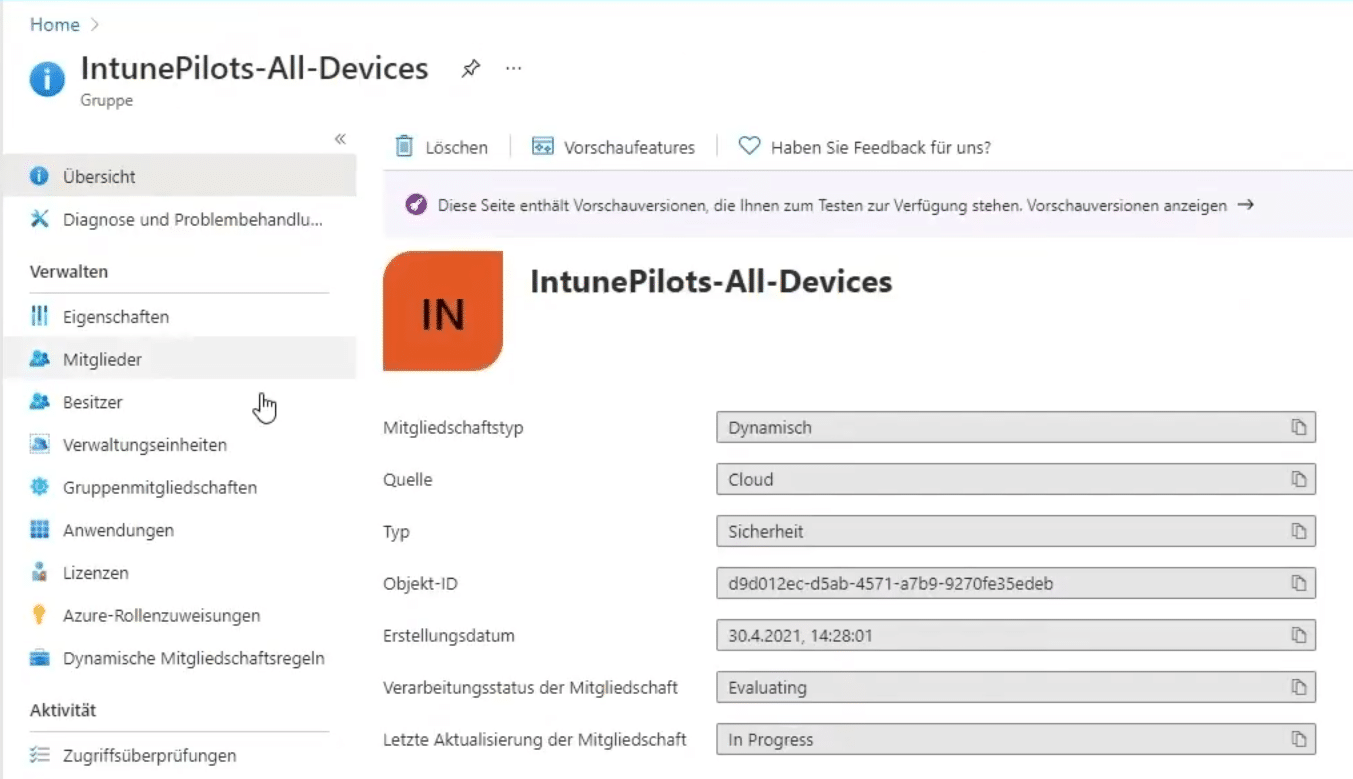Click the Zugriffsüberprüfungen checklist icon
Screen dimensions: 1353x779
click(x=40, y=755)
